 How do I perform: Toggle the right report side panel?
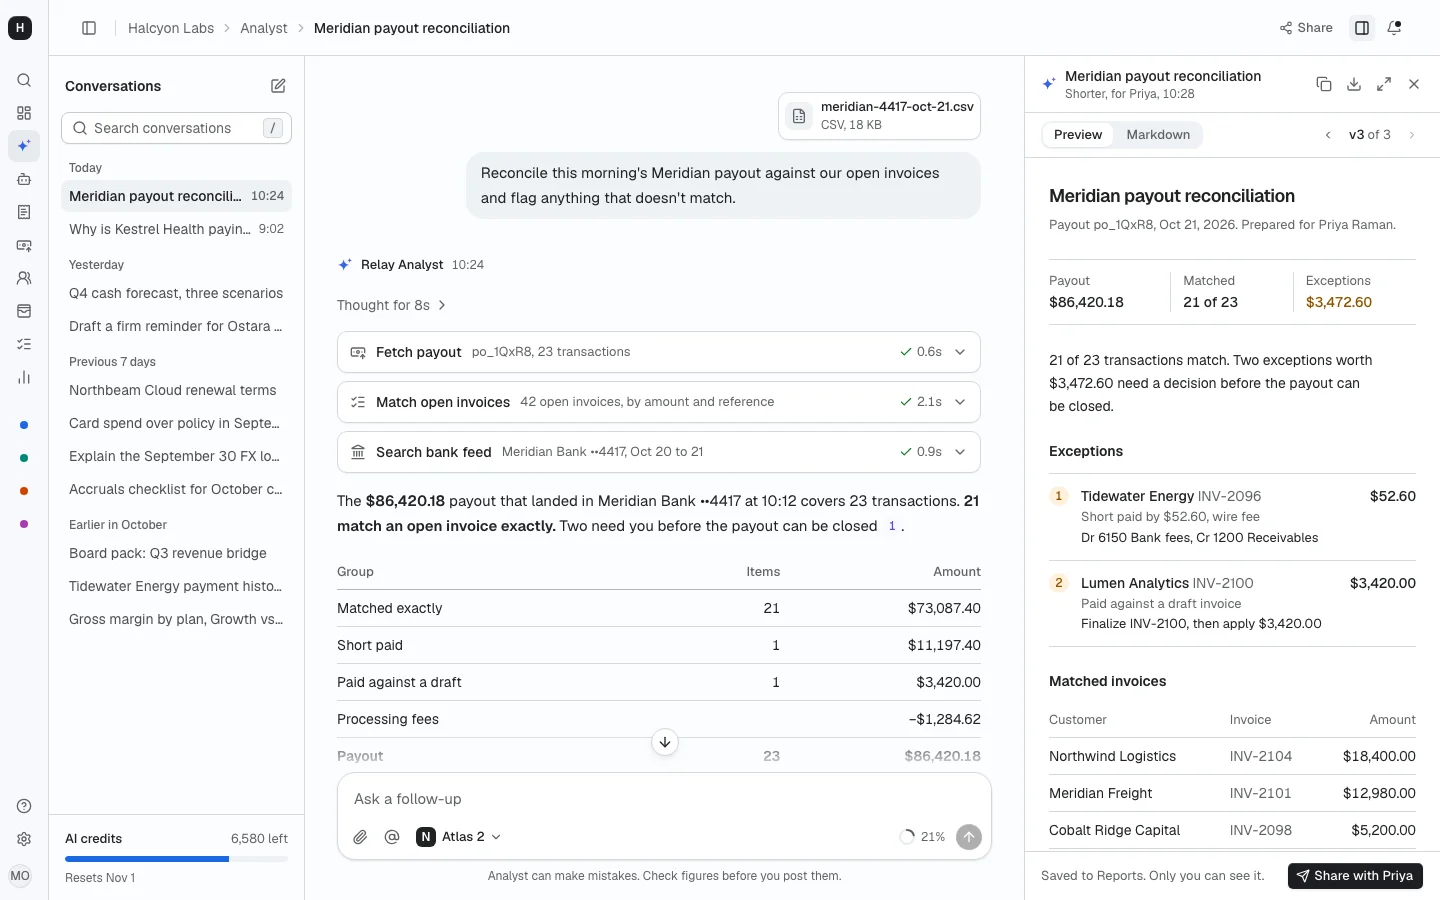tap(1362, 28)
